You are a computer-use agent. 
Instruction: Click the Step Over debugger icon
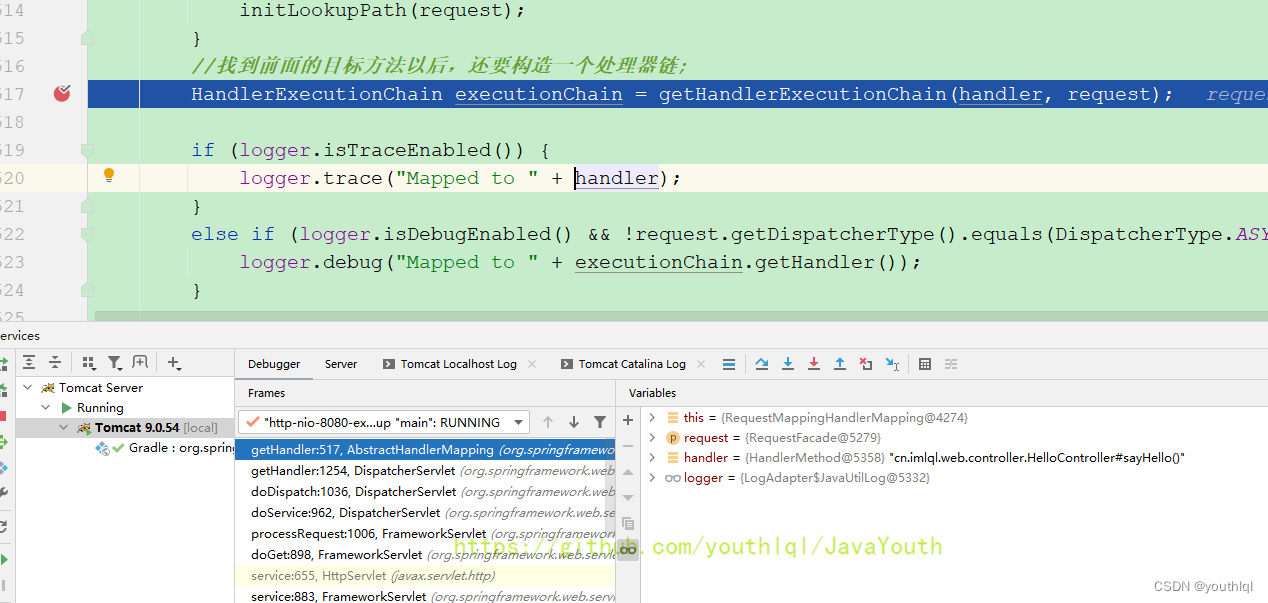762,364
